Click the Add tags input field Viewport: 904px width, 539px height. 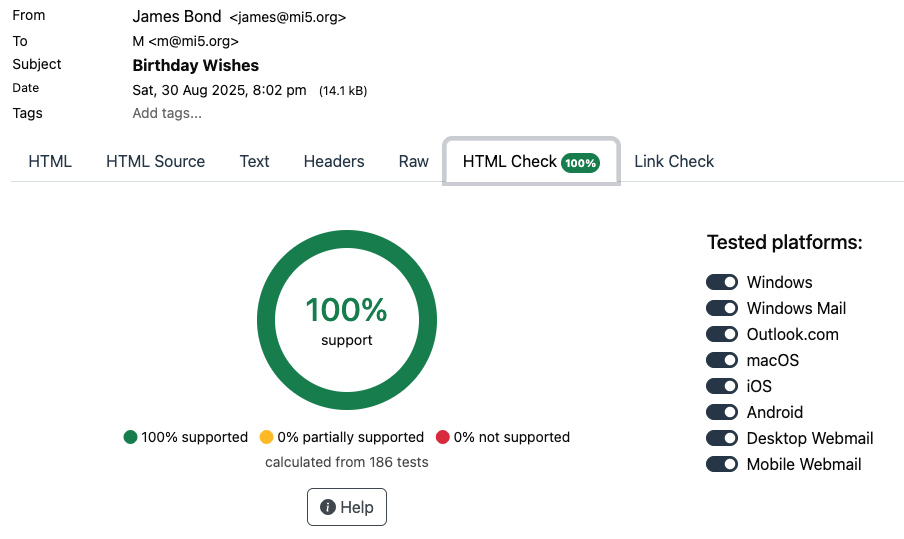tap(167, 113)
